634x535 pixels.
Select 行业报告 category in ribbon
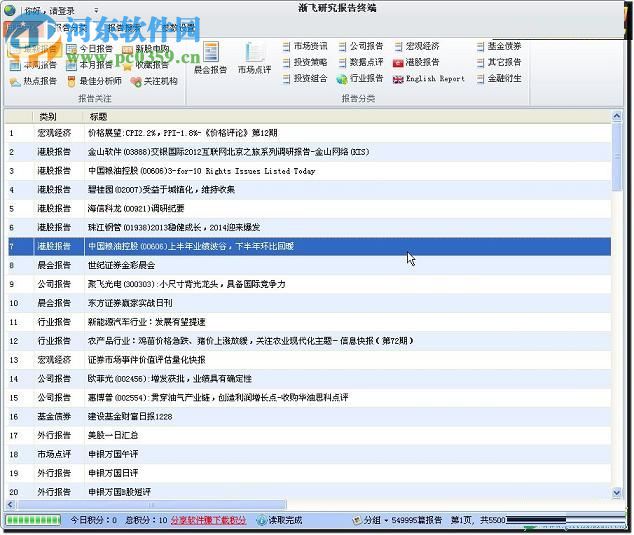coord(360,78)
